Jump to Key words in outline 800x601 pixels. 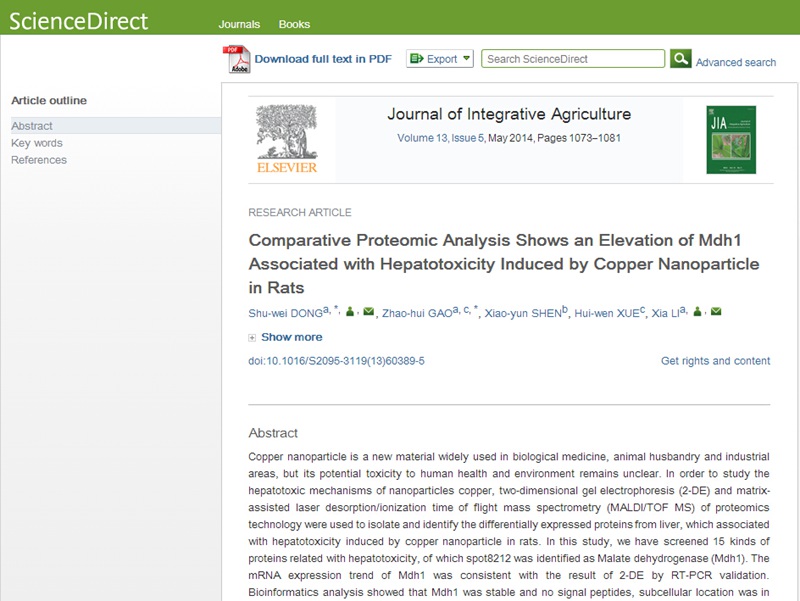click(37, 143)
